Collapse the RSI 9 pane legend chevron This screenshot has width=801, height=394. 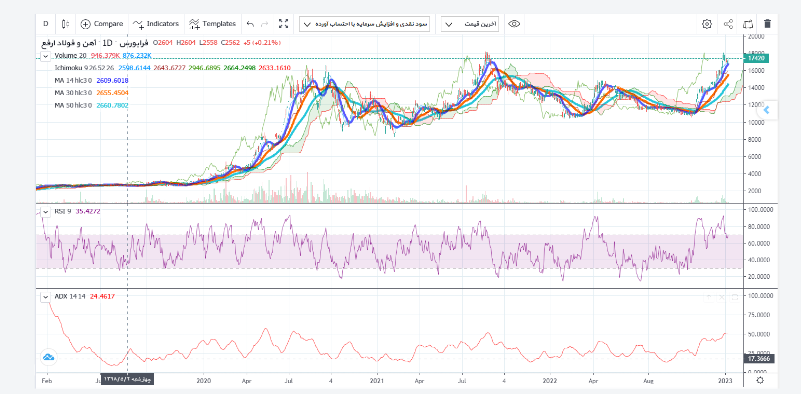click(45, 211)
